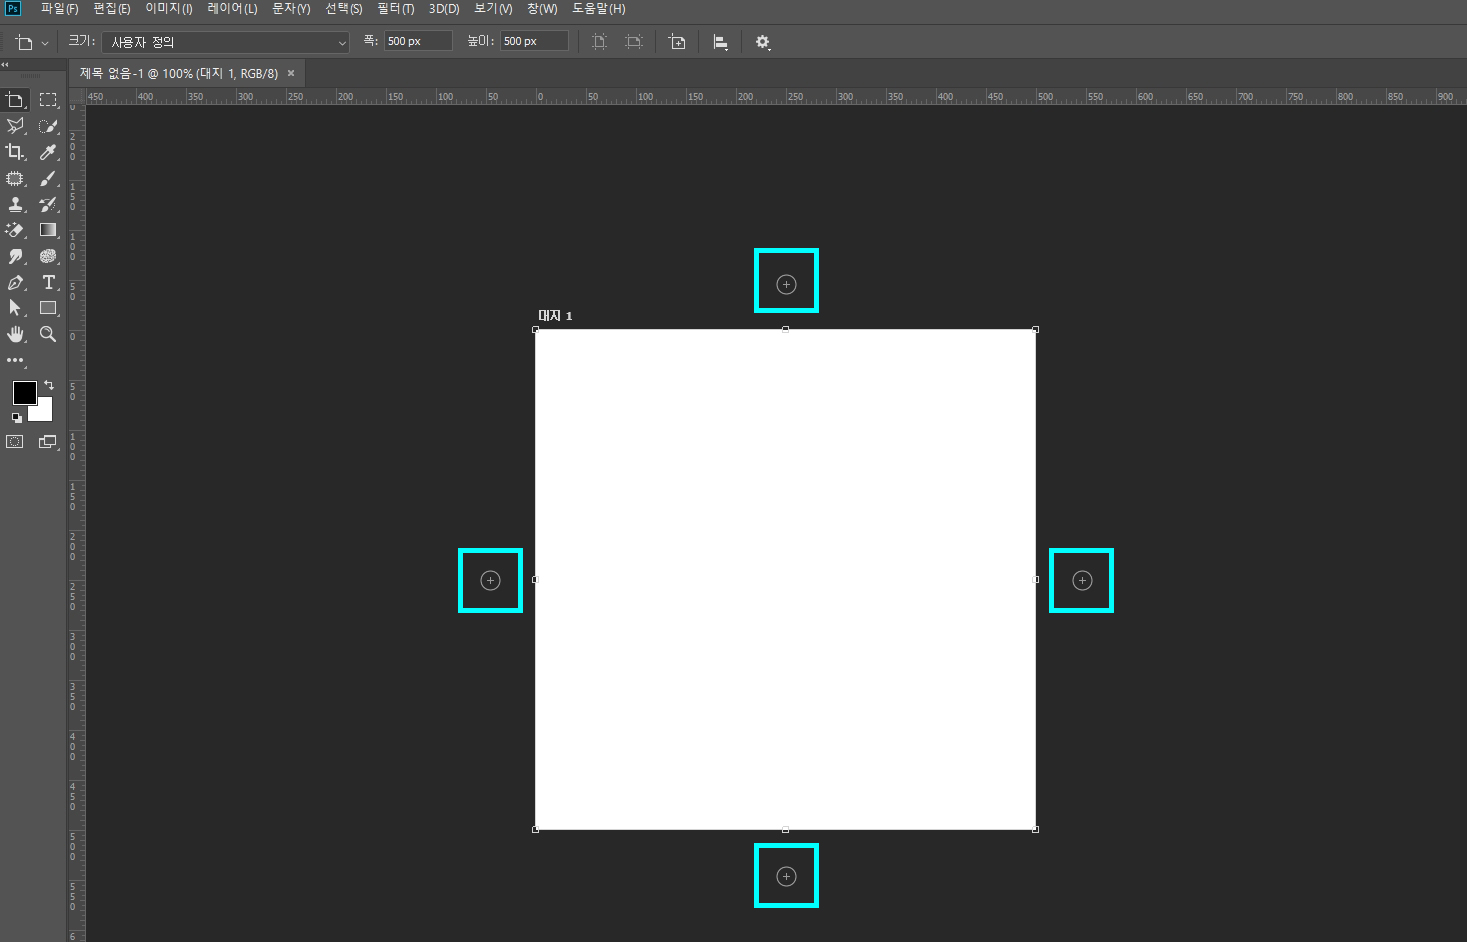Viewport: 1467px width, 942px height.
Task: Select the Path Selection arrow tool
Action: [x=15, y=308]
